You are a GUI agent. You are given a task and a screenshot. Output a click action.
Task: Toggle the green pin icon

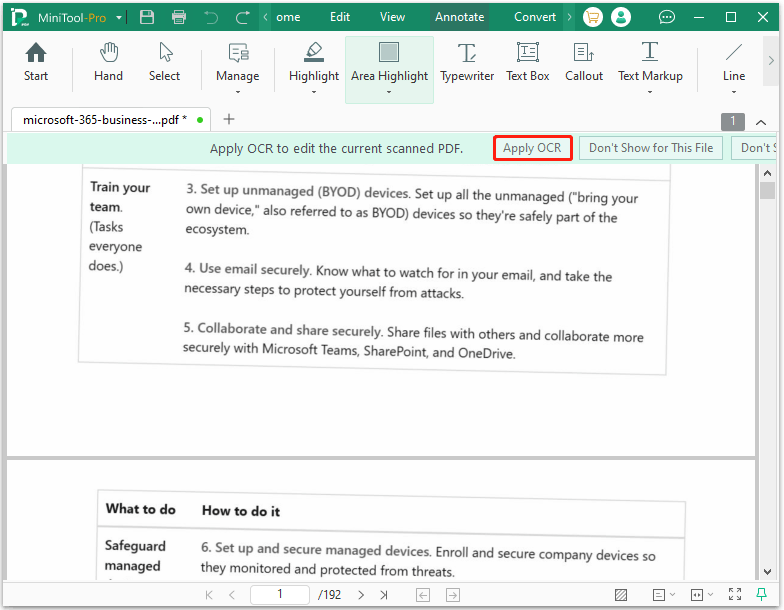(762, 594)
